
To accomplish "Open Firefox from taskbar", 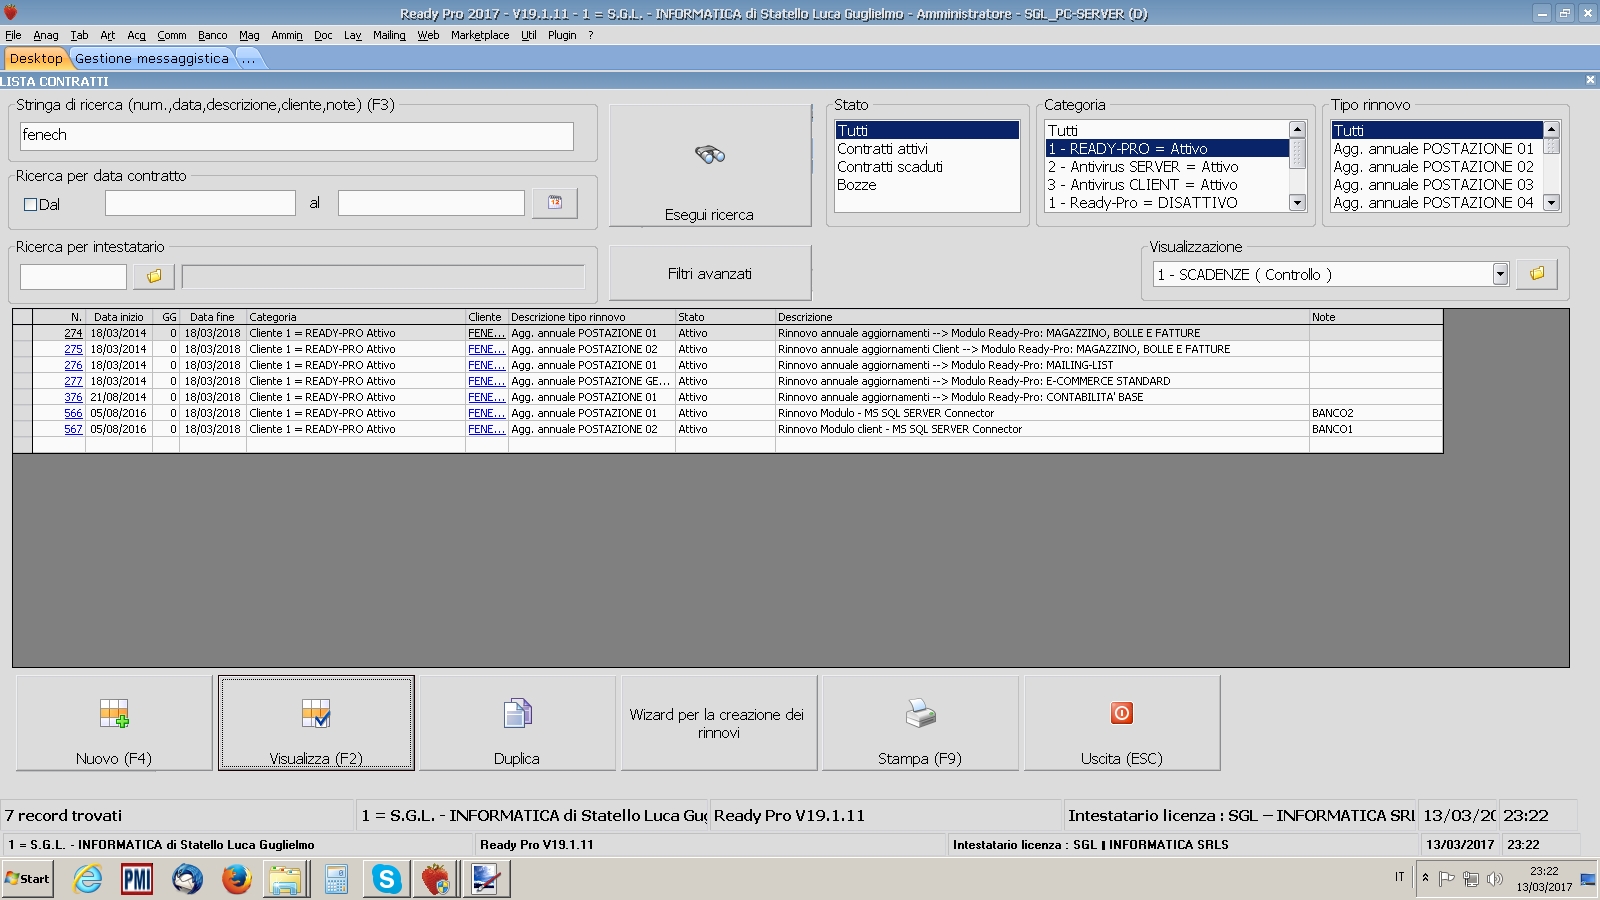I will [236, 879].
